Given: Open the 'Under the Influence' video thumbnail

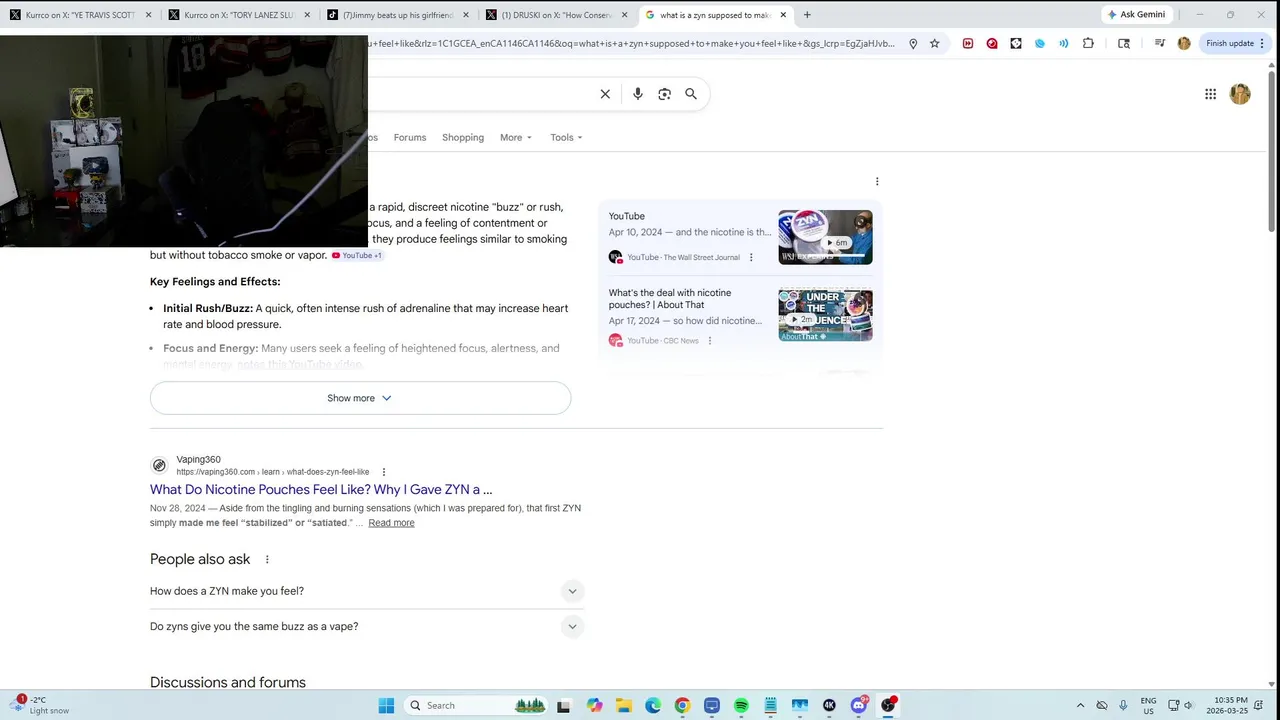Looking at the screenshot, I should tap(825, 315).
